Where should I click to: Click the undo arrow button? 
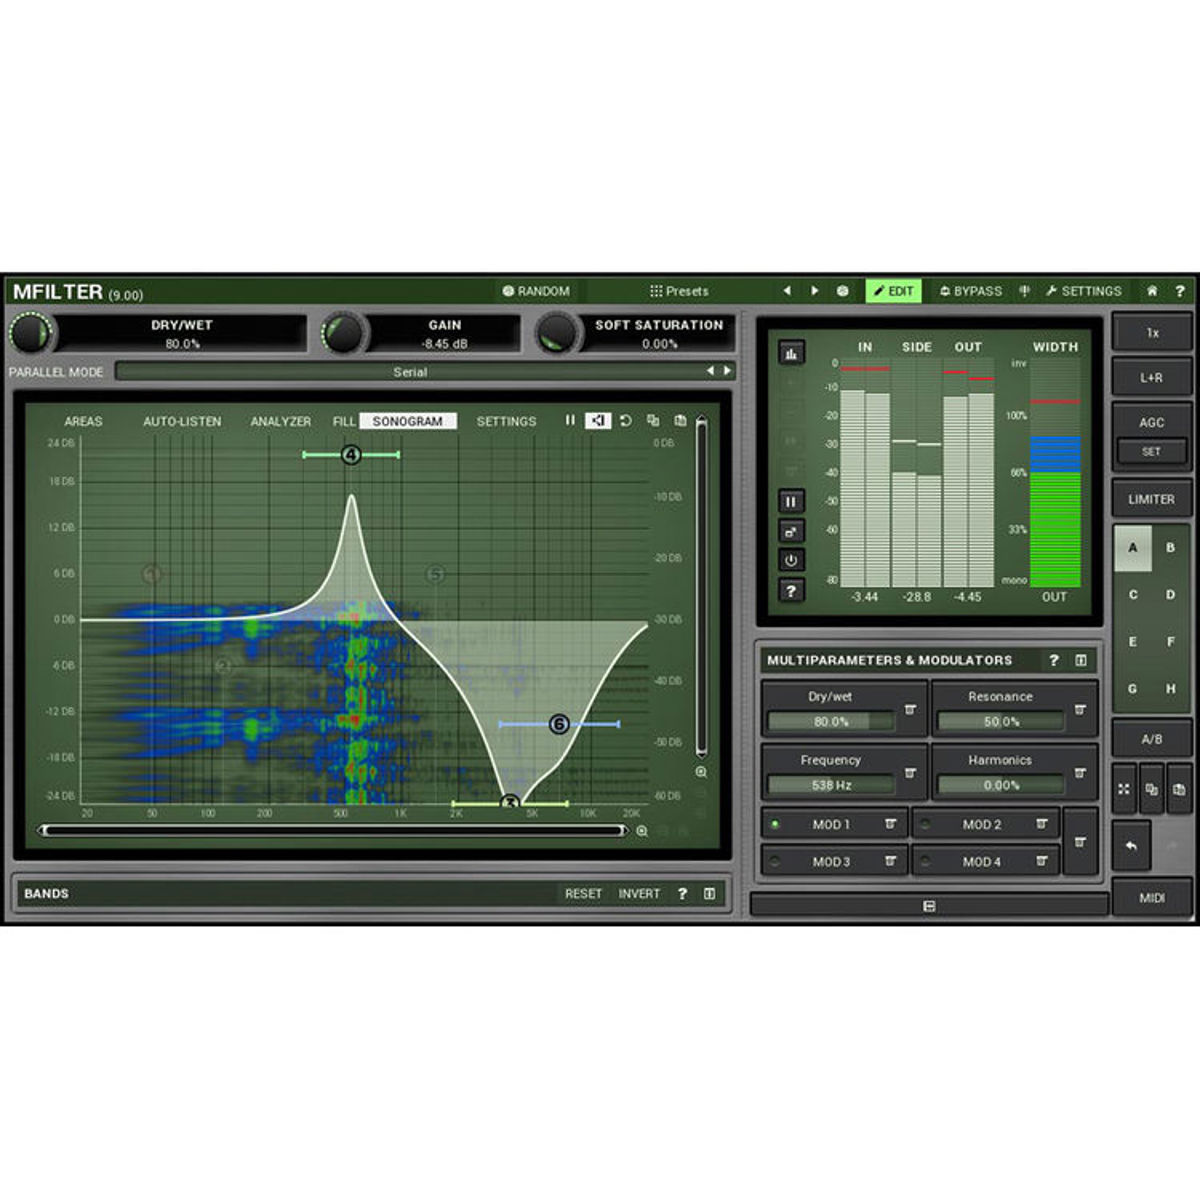pos(1132,846)
